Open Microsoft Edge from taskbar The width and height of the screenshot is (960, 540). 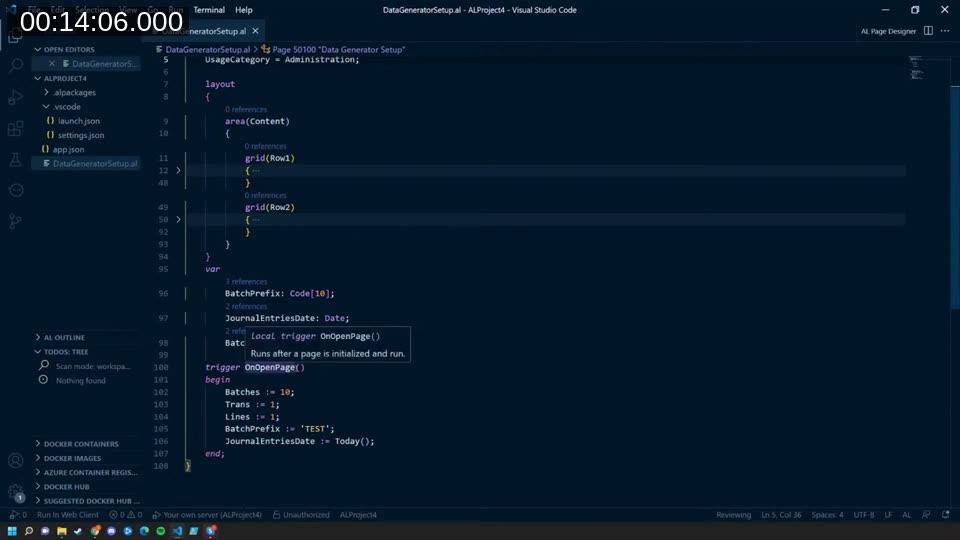(144, 531)
